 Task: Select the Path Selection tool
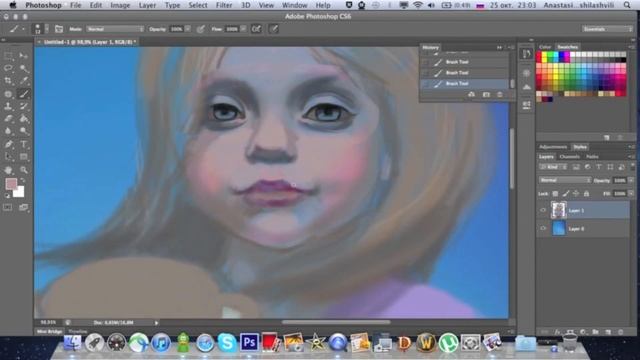(x=8, y=157)
